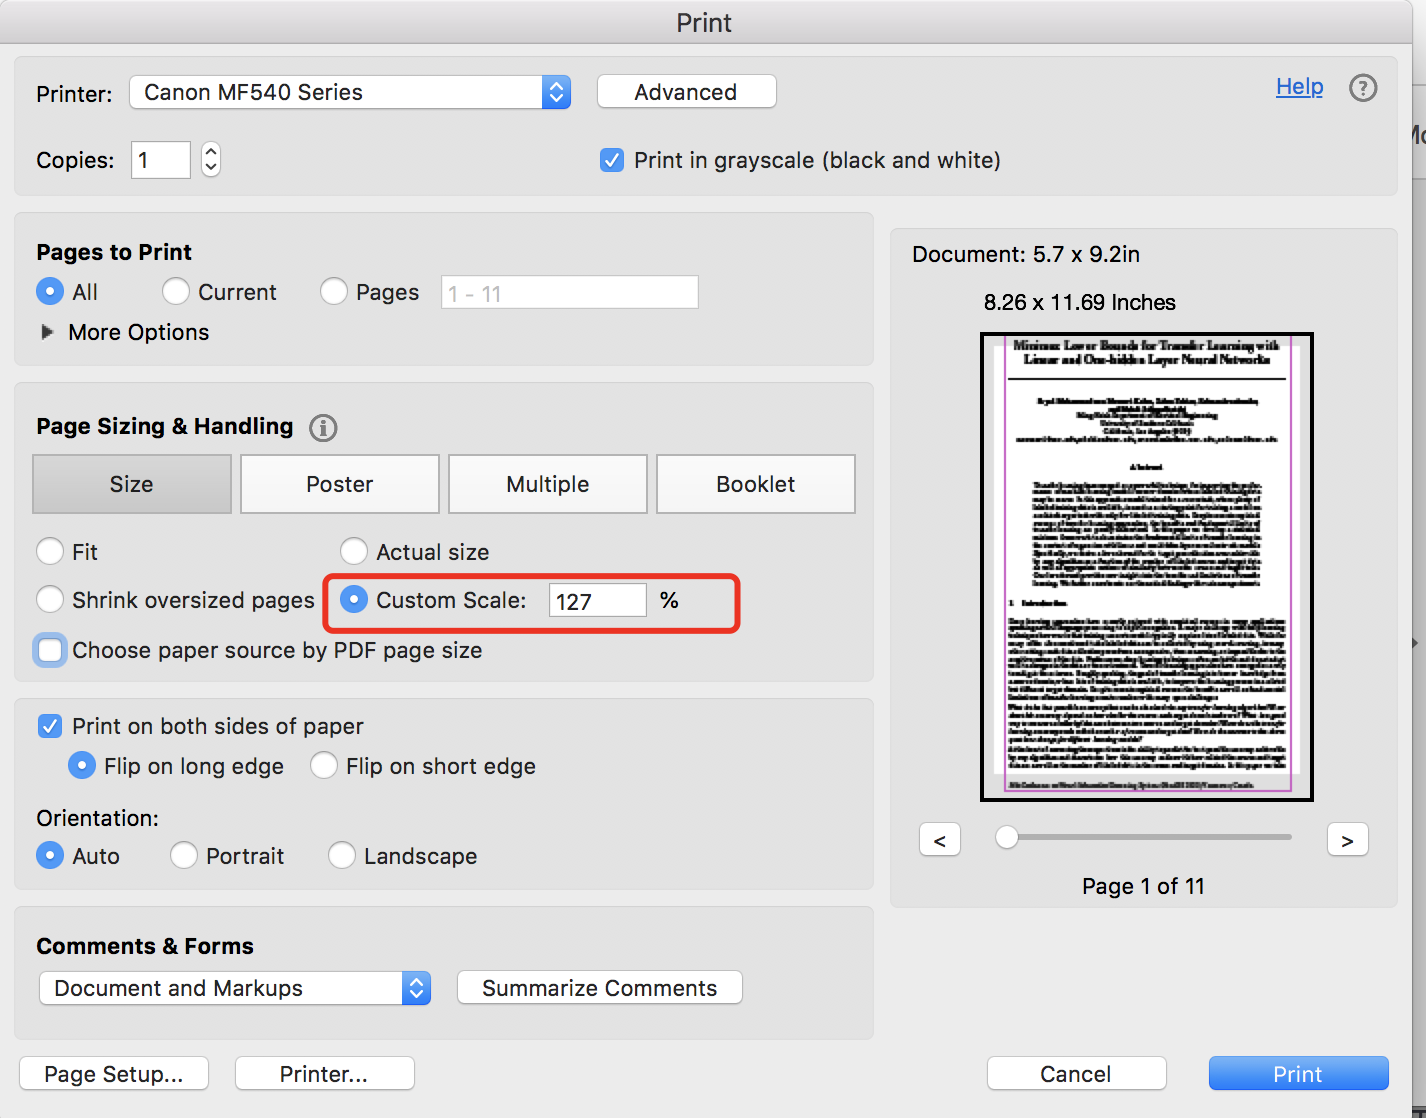Switch to the Booklet tab

click(x=756, y=484)
